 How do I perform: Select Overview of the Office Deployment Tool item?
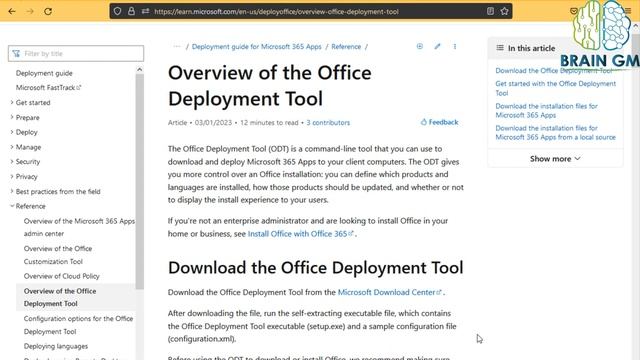[60, 297]
